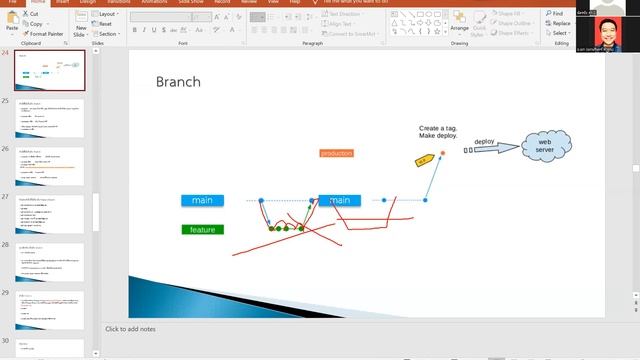Open the Select dropdown in Editing

(x=558, y=33)
